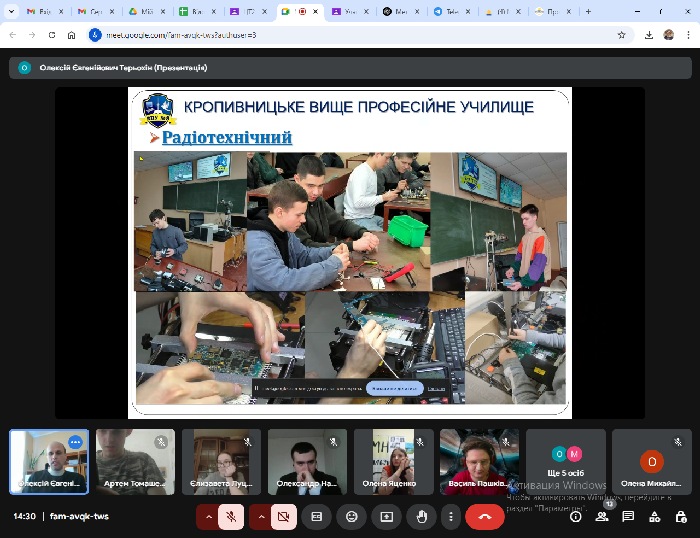This screenshot has width=700, height=538.
Task: Expand audio settings arrow beside microphone
Action: click(x=208, y=516)
